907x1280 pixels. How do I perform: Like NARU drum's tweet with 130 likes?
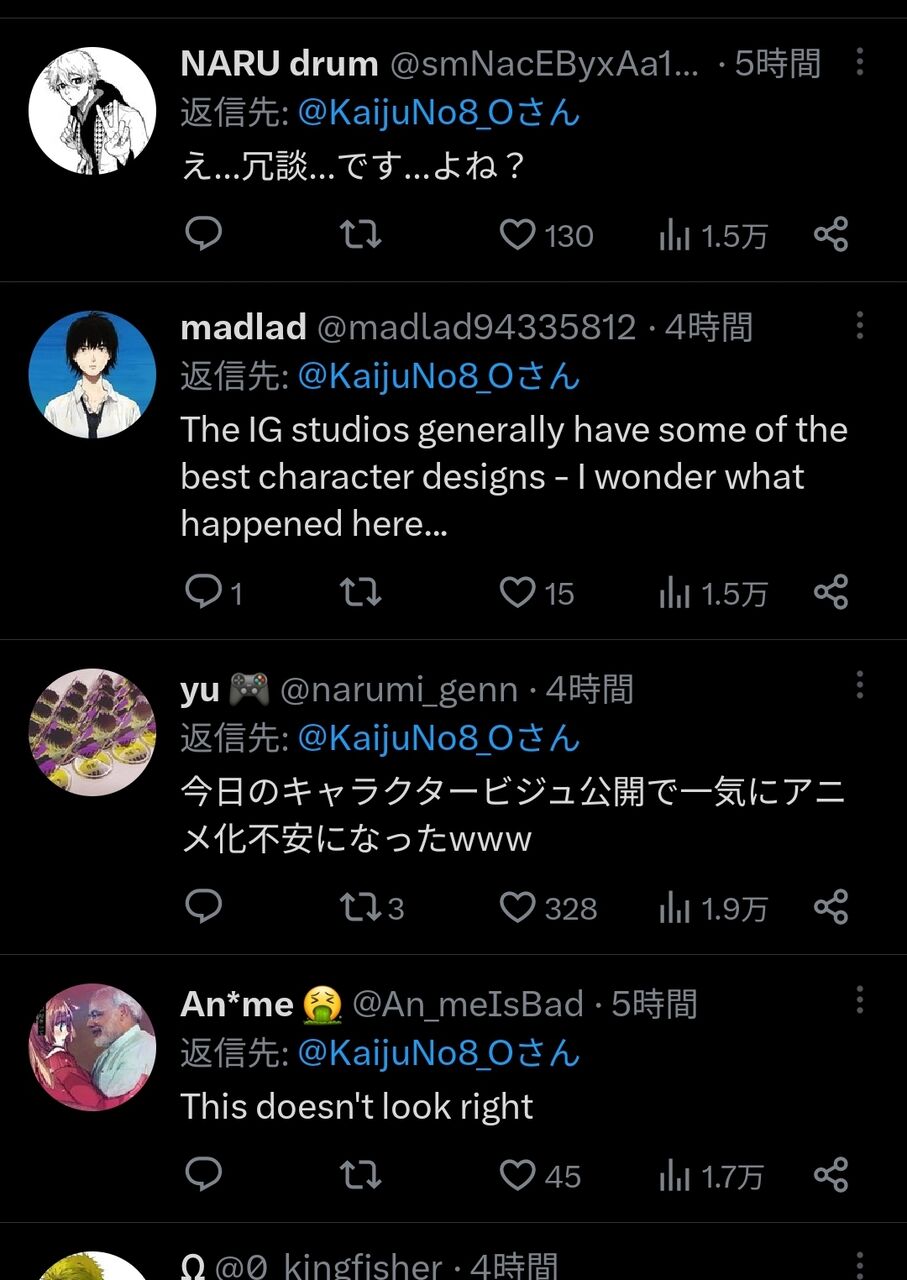pyautogui.click(x=546, y=235)
